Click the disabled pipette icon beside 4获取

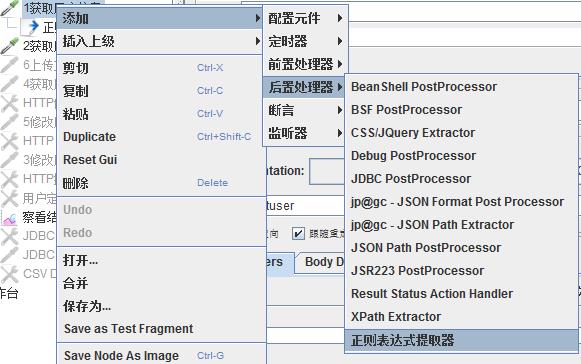coord(9,84)
